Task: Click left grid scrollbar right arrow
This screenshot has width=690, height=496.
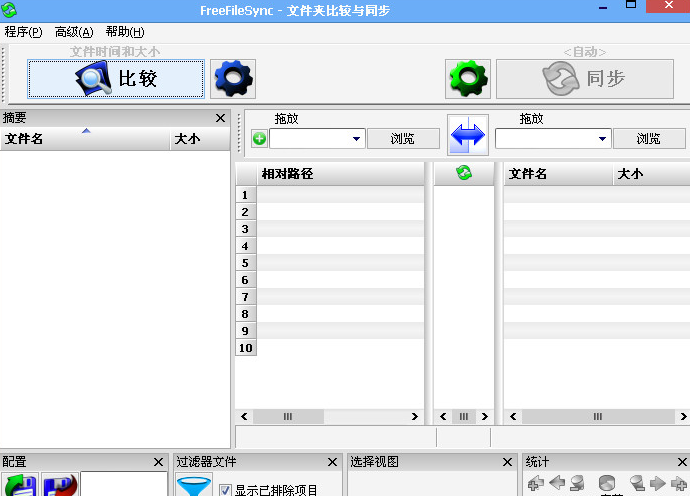Action: (415, 416)
